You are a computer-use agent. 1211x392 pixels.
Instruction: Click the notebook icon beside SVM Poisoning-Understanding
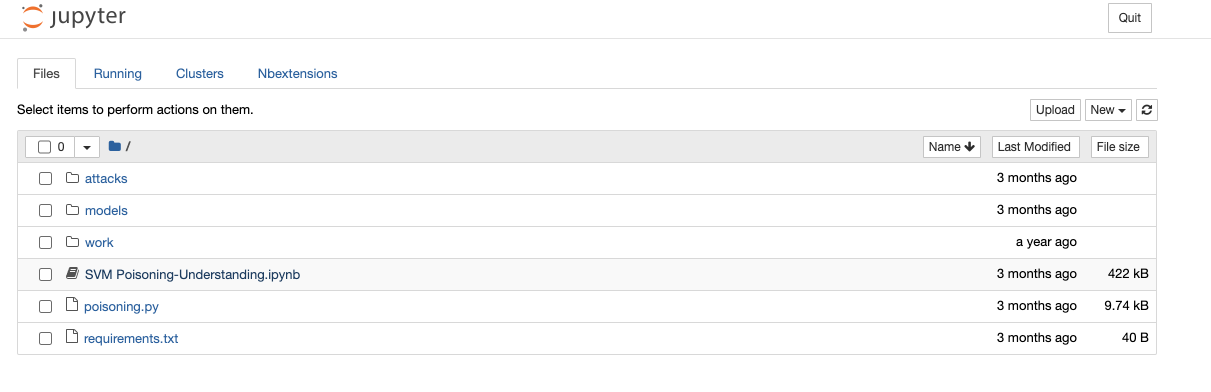point(72,274)
